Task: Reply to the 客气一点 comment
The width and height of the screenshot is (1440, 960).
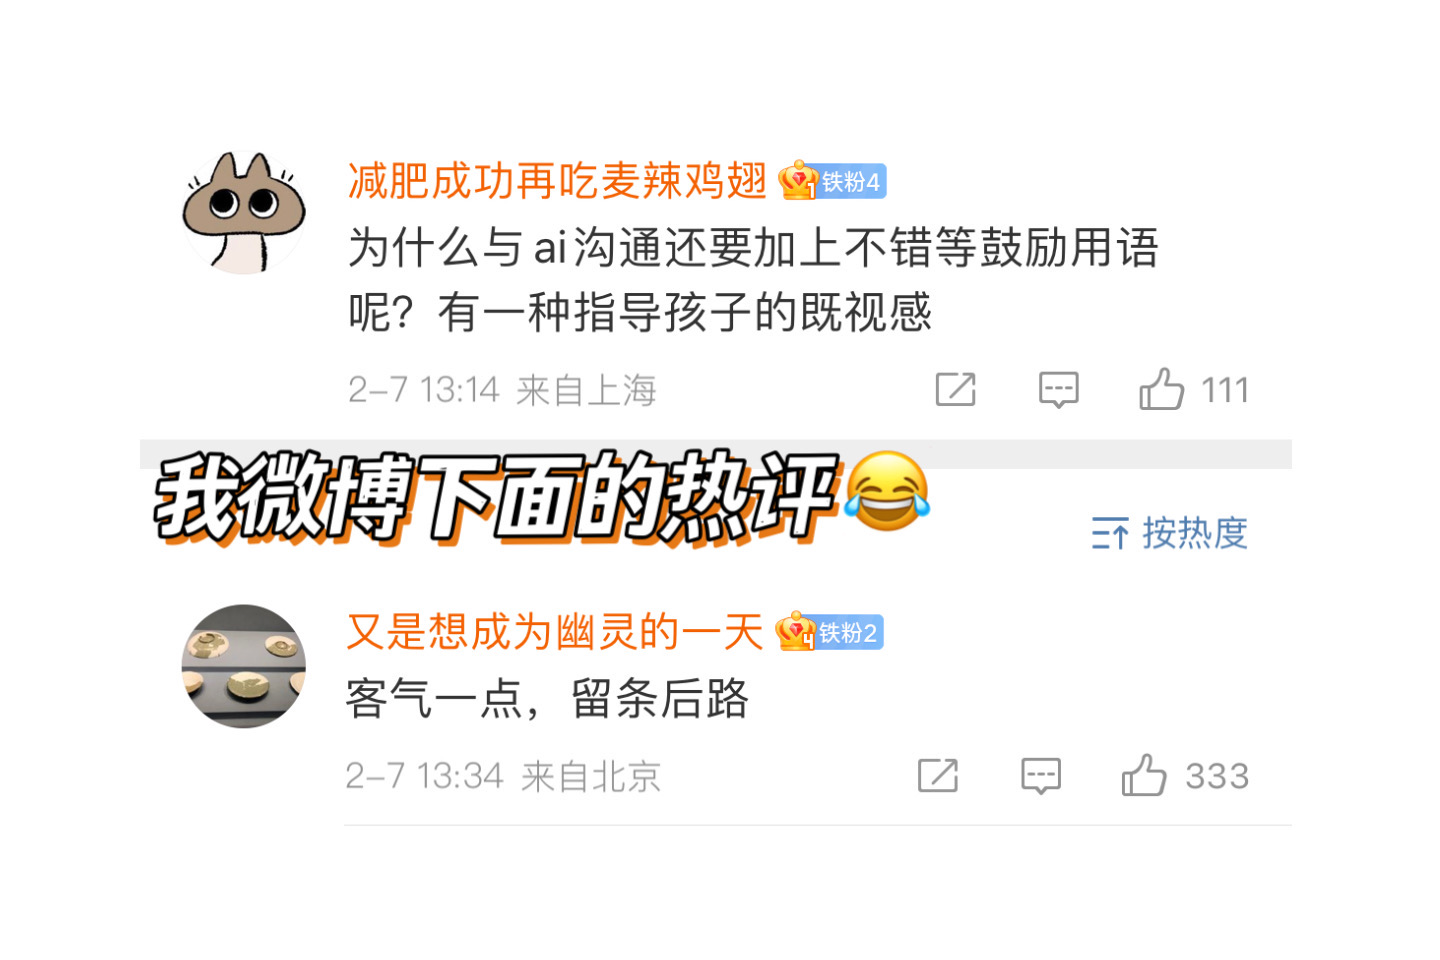Action: [x=1041, y=776]
